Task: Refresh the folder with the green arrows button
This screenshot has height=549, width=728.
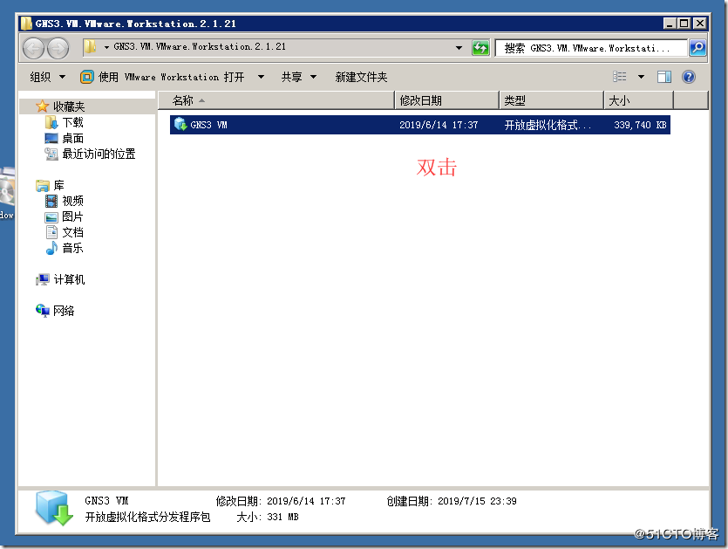Action: point(481,47)
